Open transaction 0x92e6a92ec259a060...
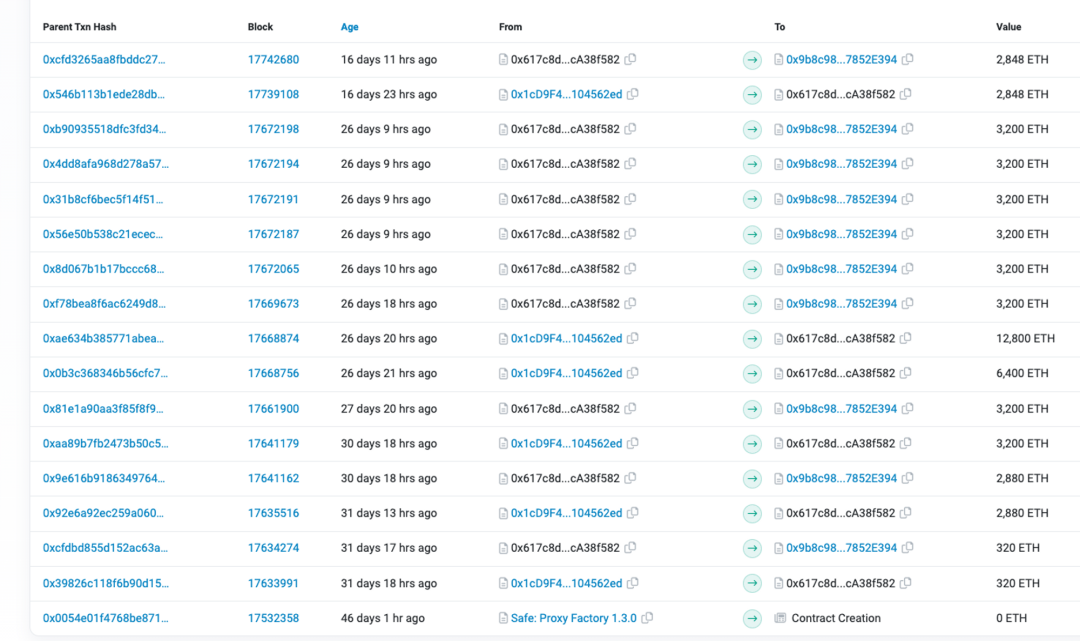The width and height of the screenshot is (1080, 641). point(103,513)
